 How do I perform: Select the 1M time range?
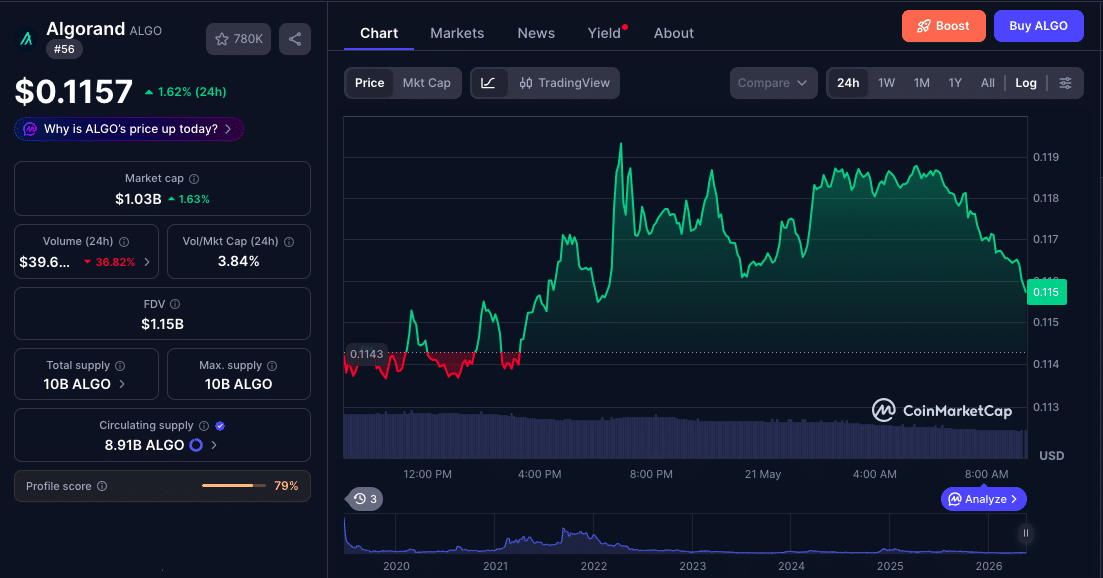coord(922,83)
